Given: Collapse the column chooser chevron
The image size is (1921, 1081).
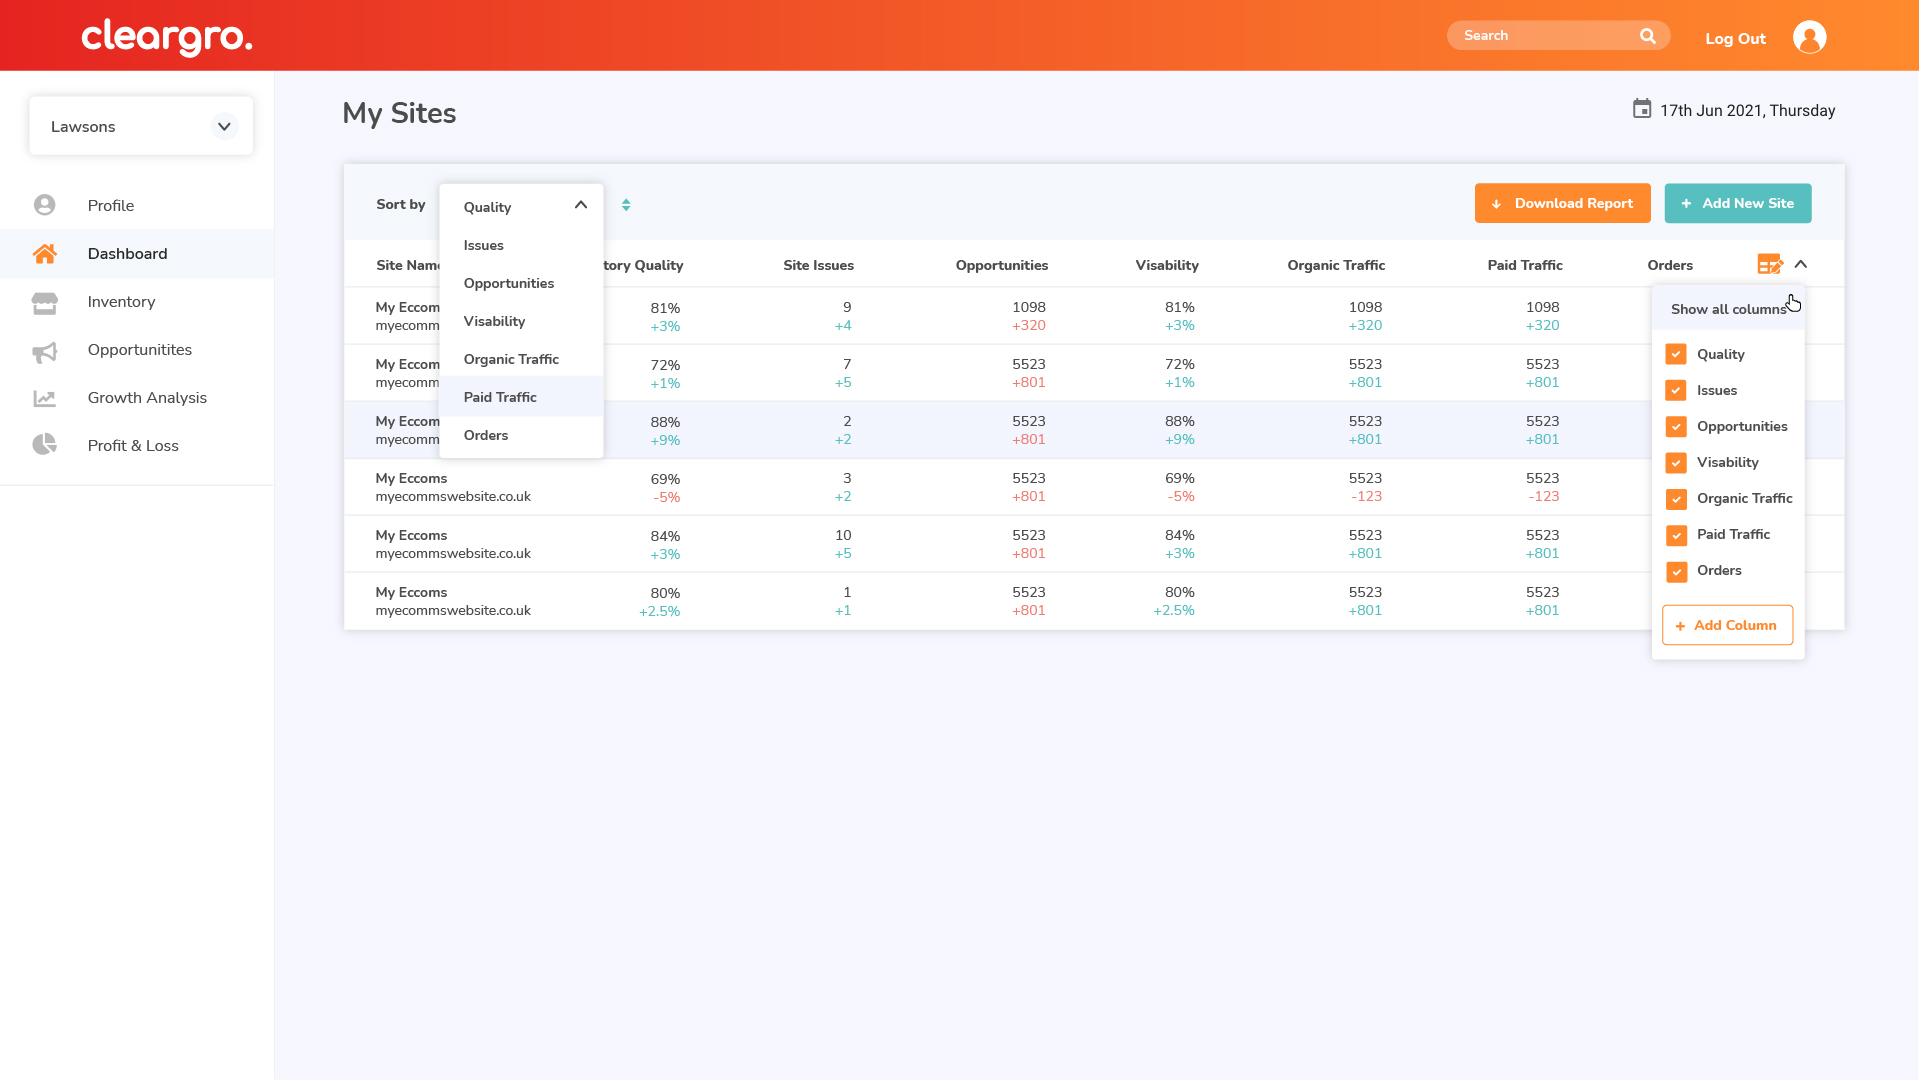Looking at the screenshot, I should (x=1801, y=265).
